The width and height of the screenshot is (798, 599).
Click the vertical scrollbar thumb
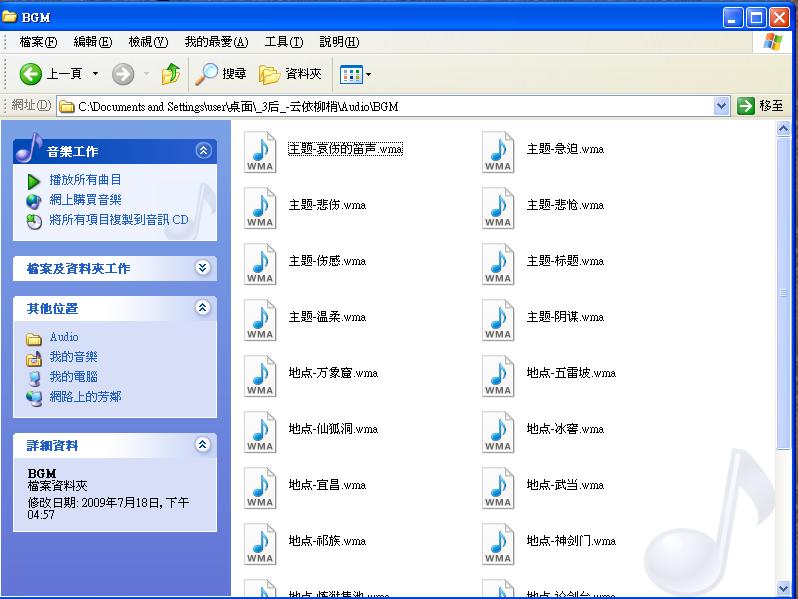tap(784, 293)
